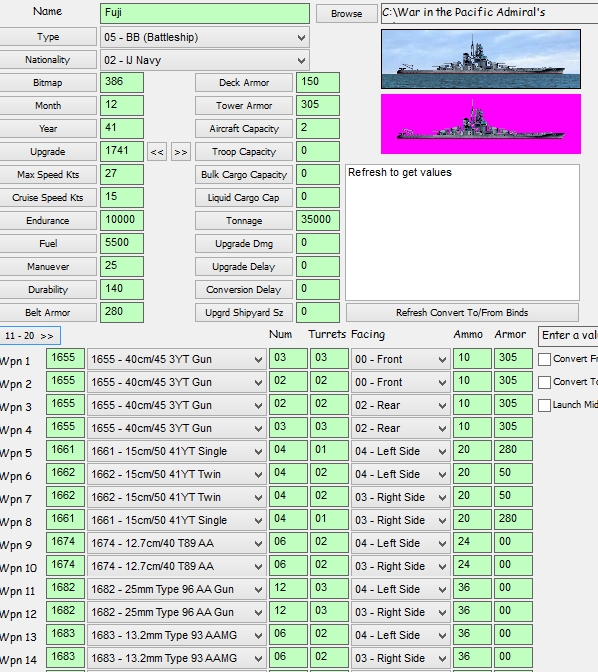The width and height of the screenshot is (598, 672).
Task: Click the Belt Armor value field 280
Action: tap(122, 312)
